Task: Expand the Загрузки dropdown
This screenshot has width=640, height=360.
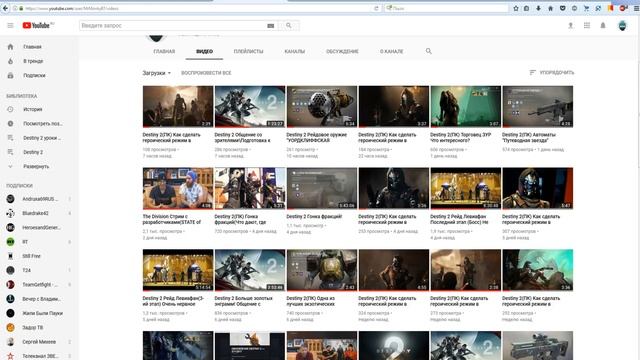Action: [156, 73]
